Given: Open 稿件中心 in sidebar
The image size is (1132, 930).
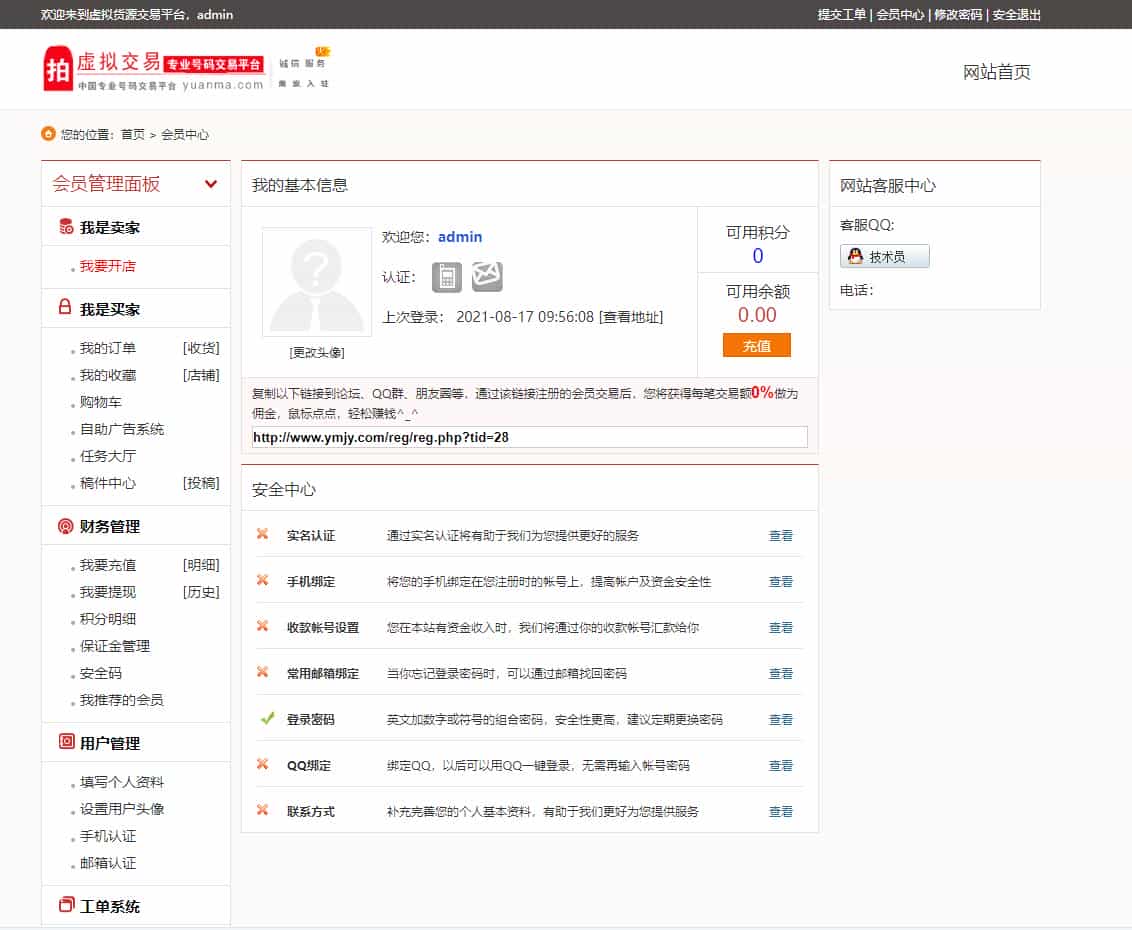Looking at the screenshot, I should [x=108, y=483].
